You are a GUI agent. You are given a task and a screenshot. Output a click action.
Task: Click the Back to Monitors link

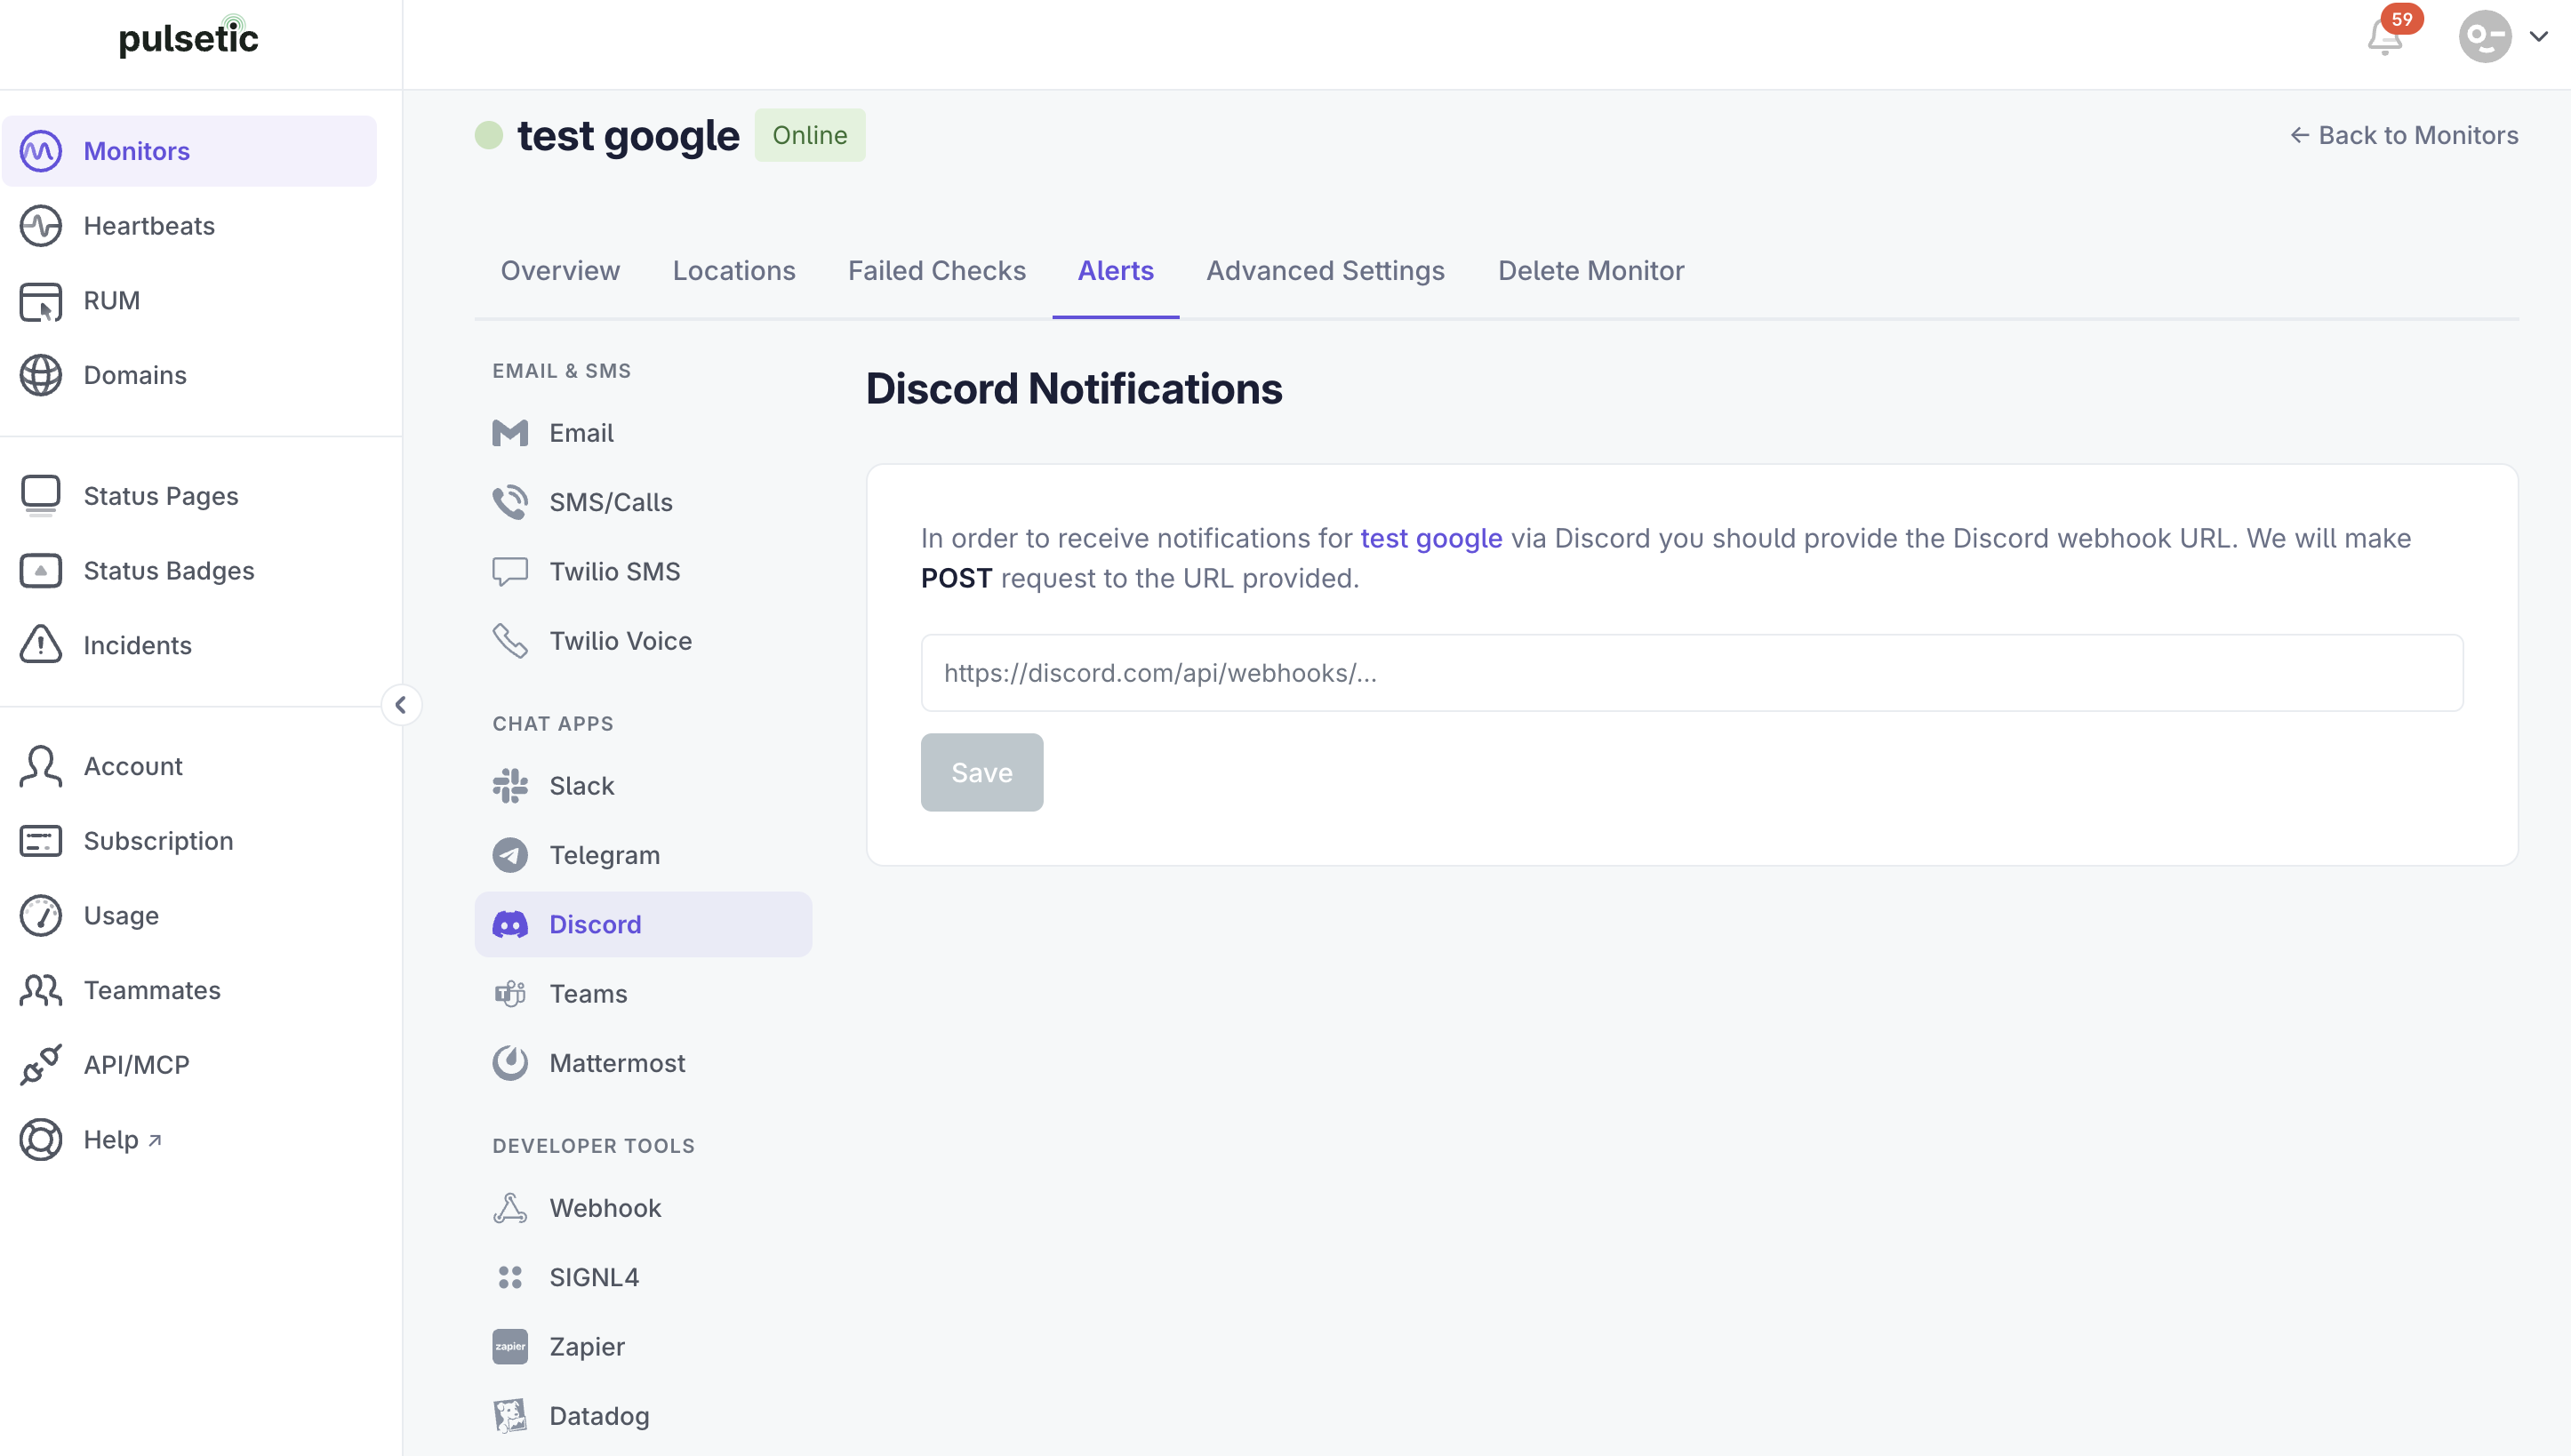[2404, 135]
